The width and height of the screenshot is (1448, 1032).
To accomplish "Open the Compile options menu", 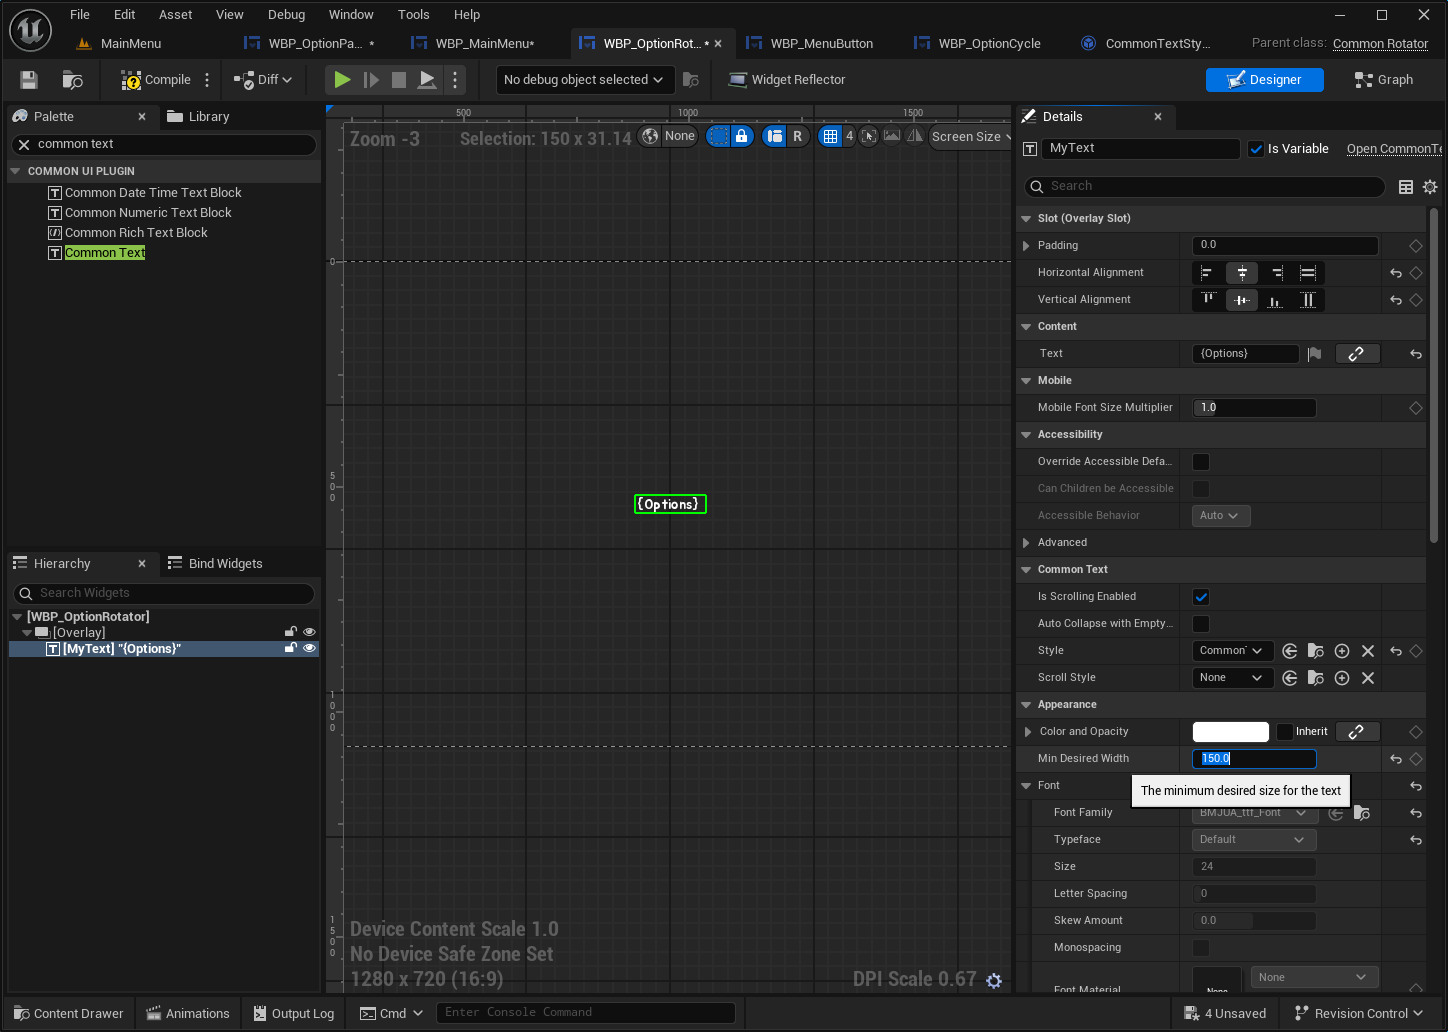I will 207,80.
